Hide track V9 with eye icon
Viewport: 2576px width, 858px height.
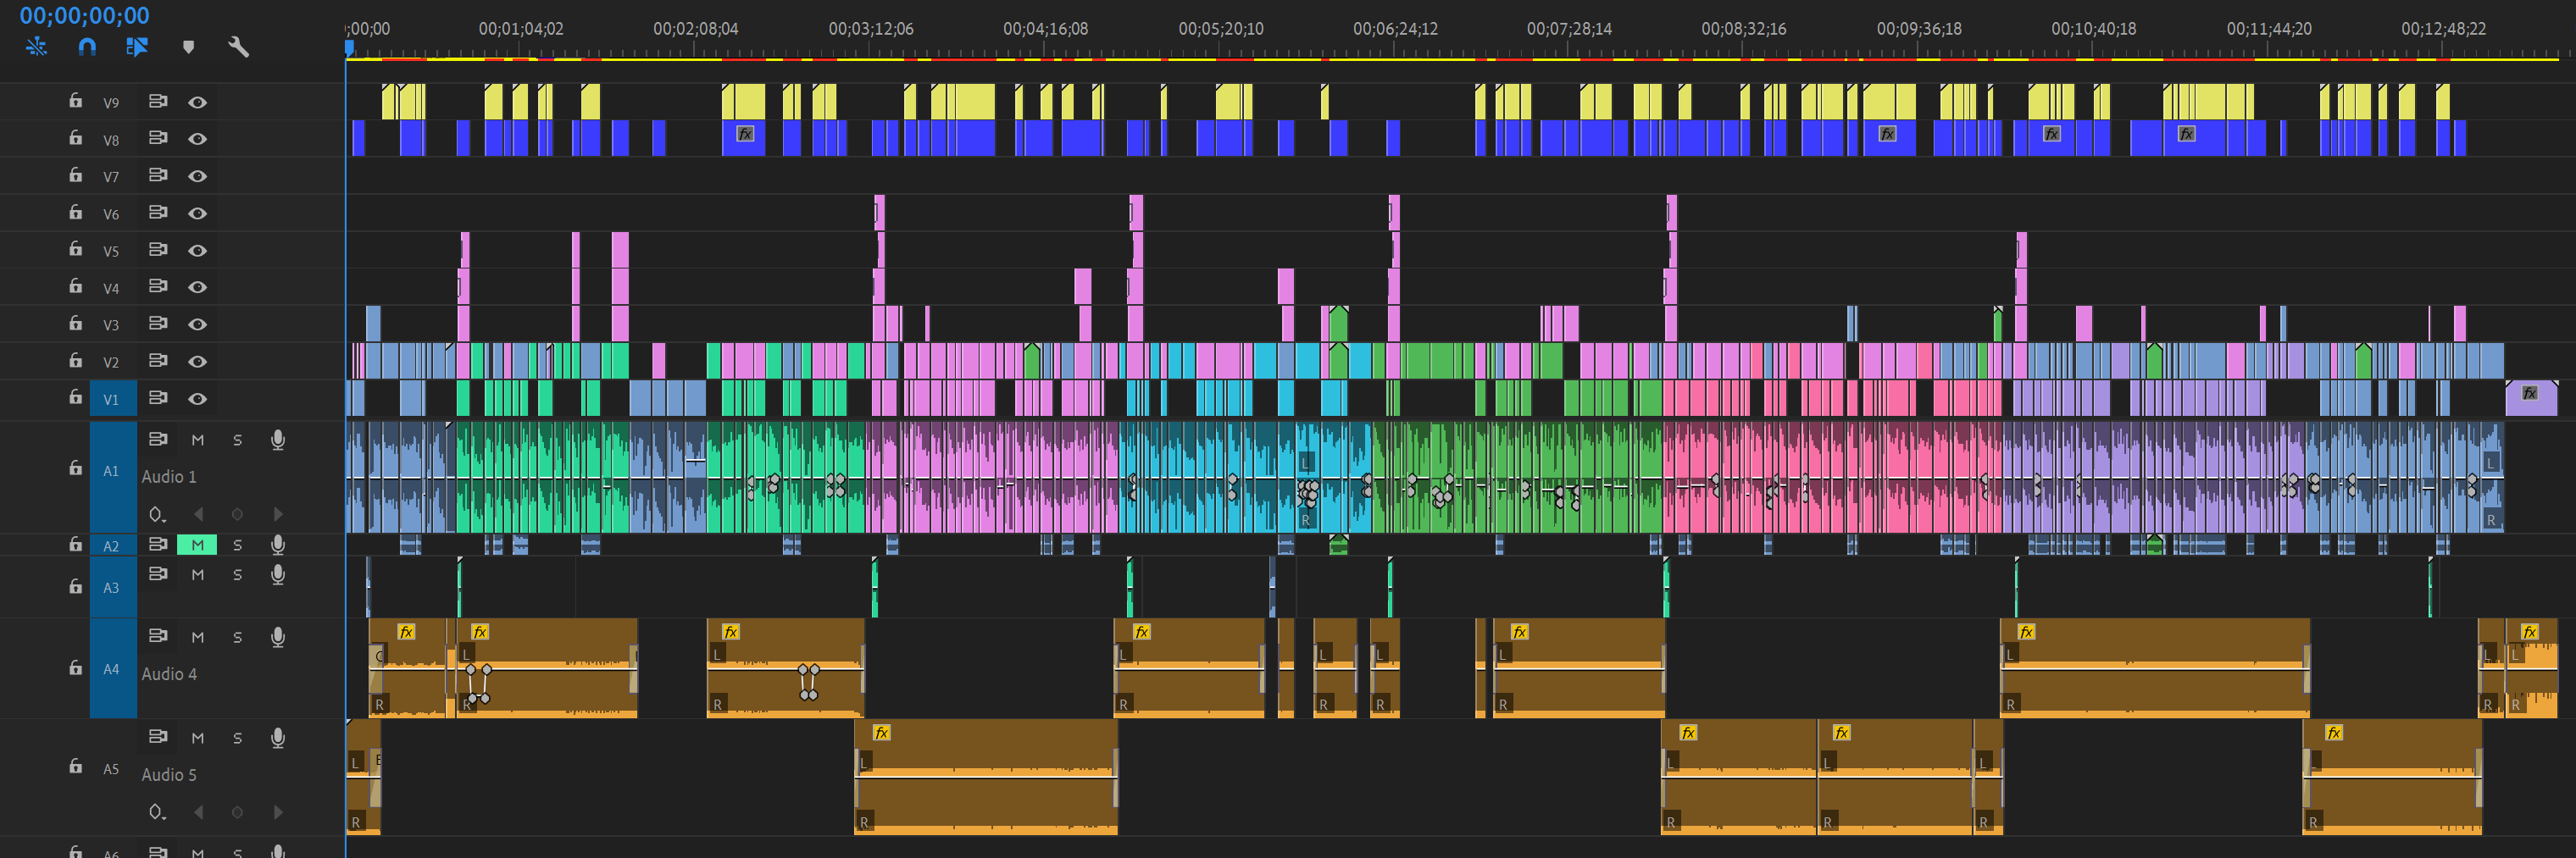198,102
